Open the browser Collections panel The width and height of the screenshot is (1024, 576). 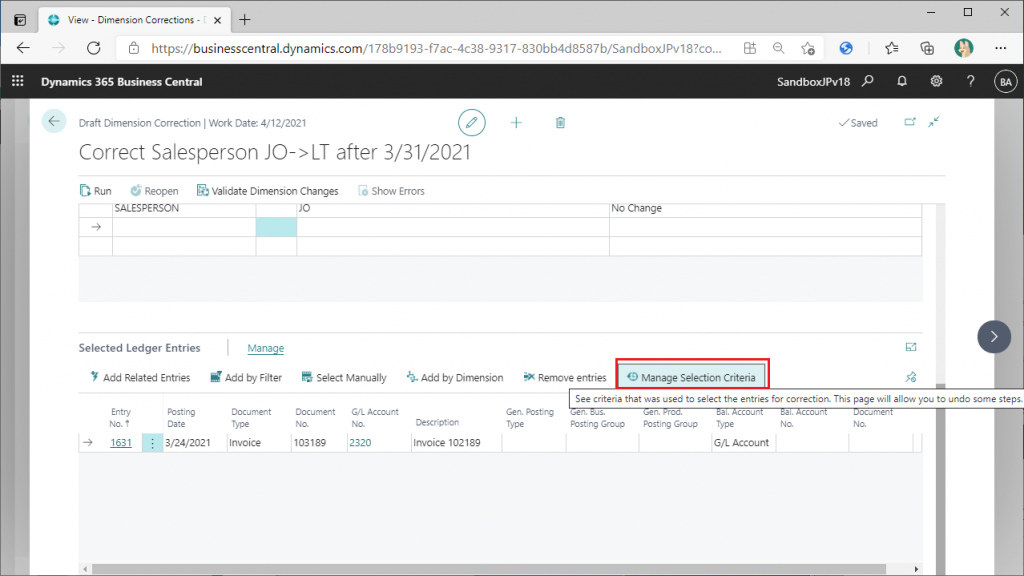pyautogui.click(x=927, y=48)
